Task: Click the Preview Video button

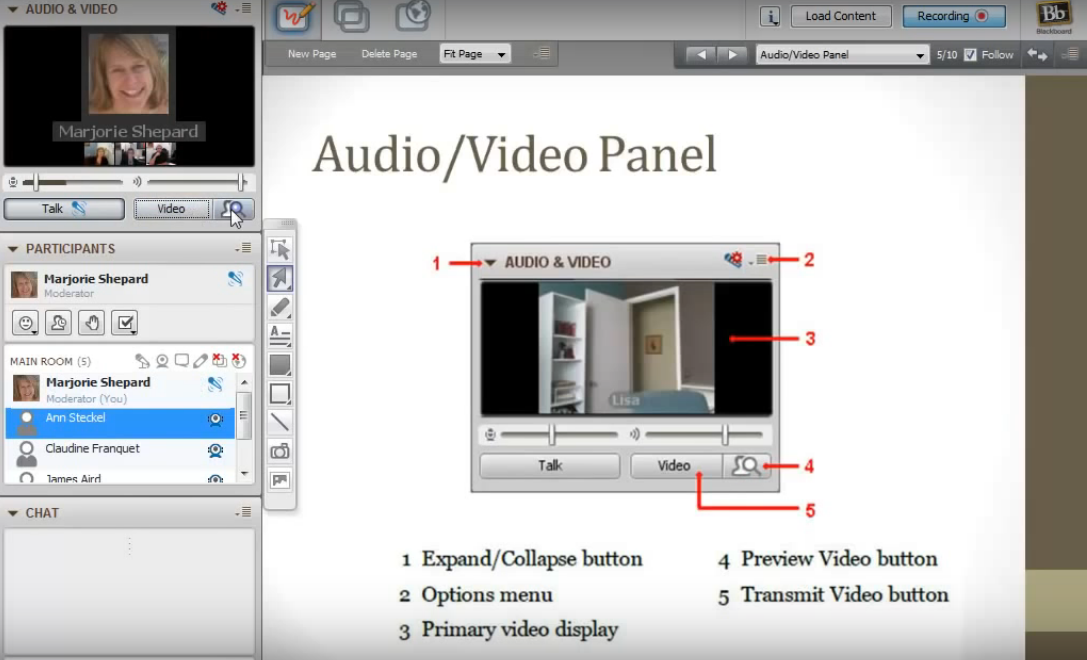Action: coord(234,209)
